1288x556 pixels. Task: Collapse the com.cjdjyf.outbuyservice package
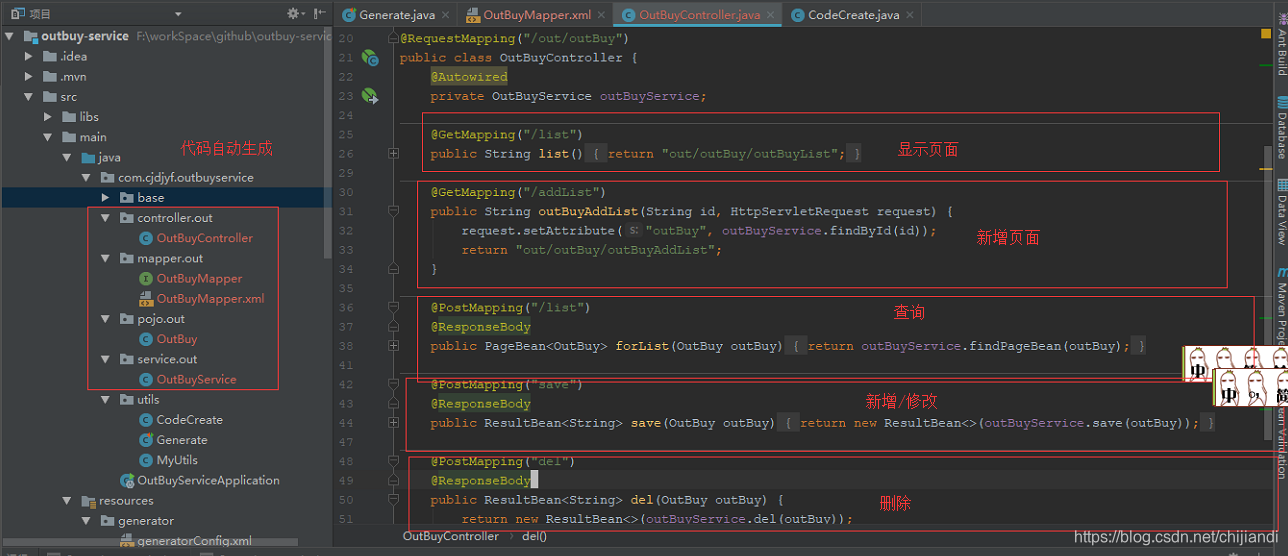tap(87, 177)
